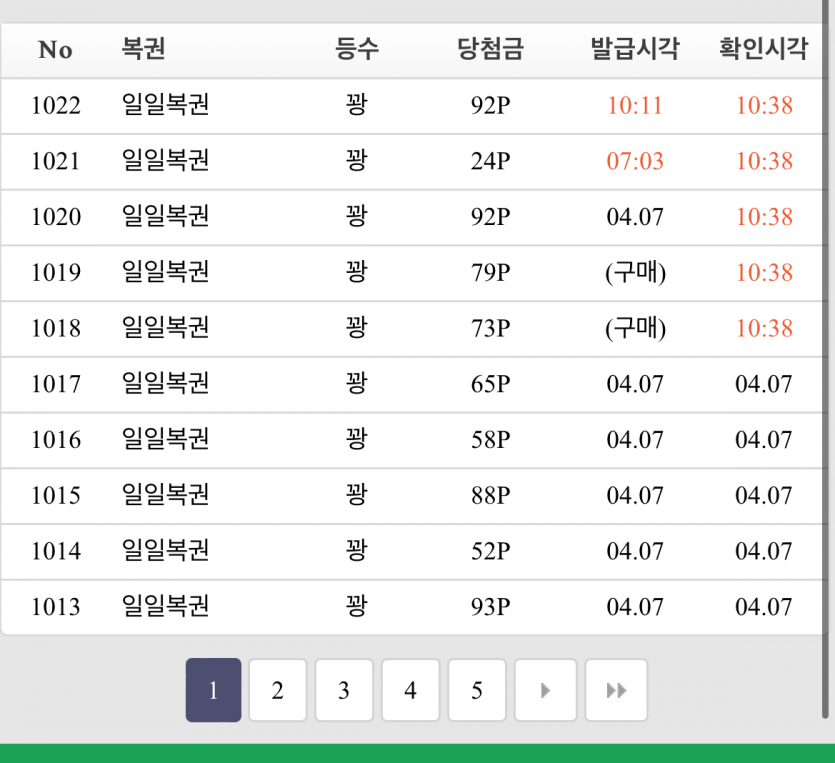The image size is (835, 763).
Task: Select page 1 in pagination
Action: tap(213, 690)
